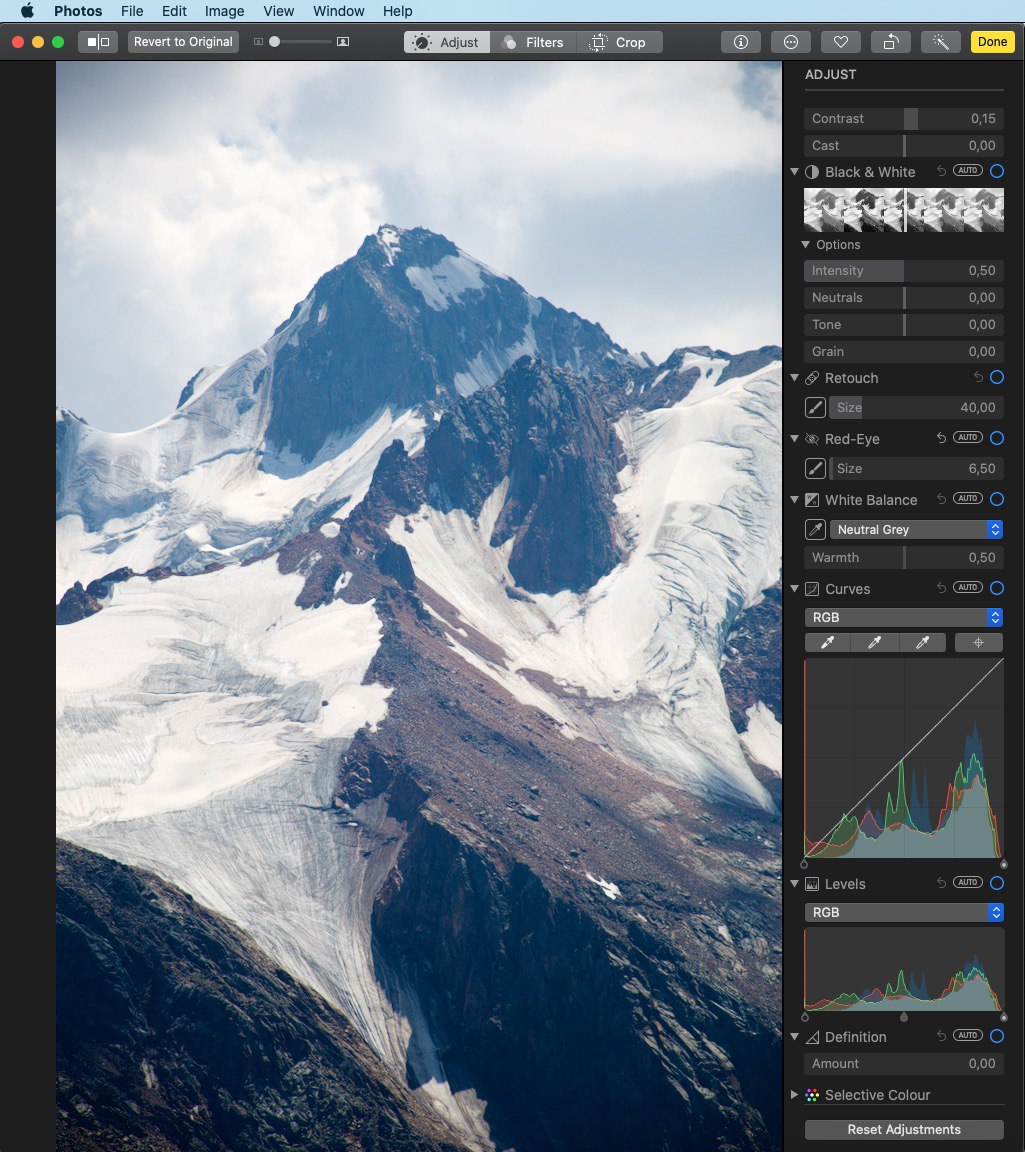Click the More options ellipsis button
1025x1152 pixels.
click(x=791, y=42)
